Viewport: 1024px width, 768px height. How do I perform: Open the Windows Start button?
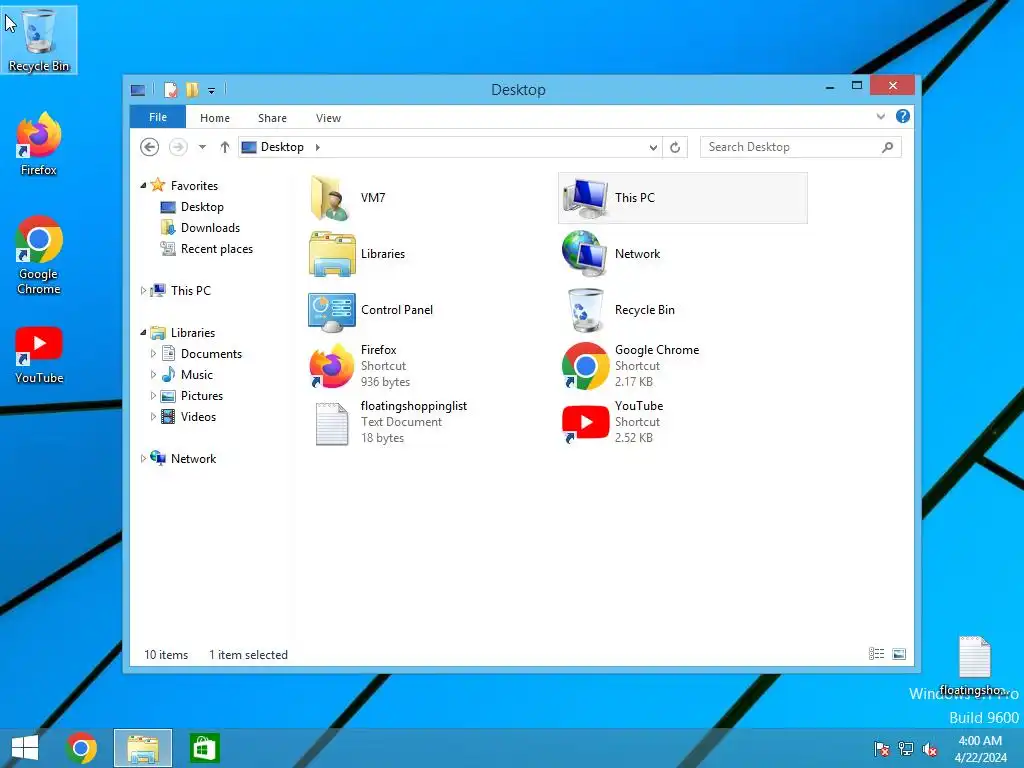tap(25, 748)
